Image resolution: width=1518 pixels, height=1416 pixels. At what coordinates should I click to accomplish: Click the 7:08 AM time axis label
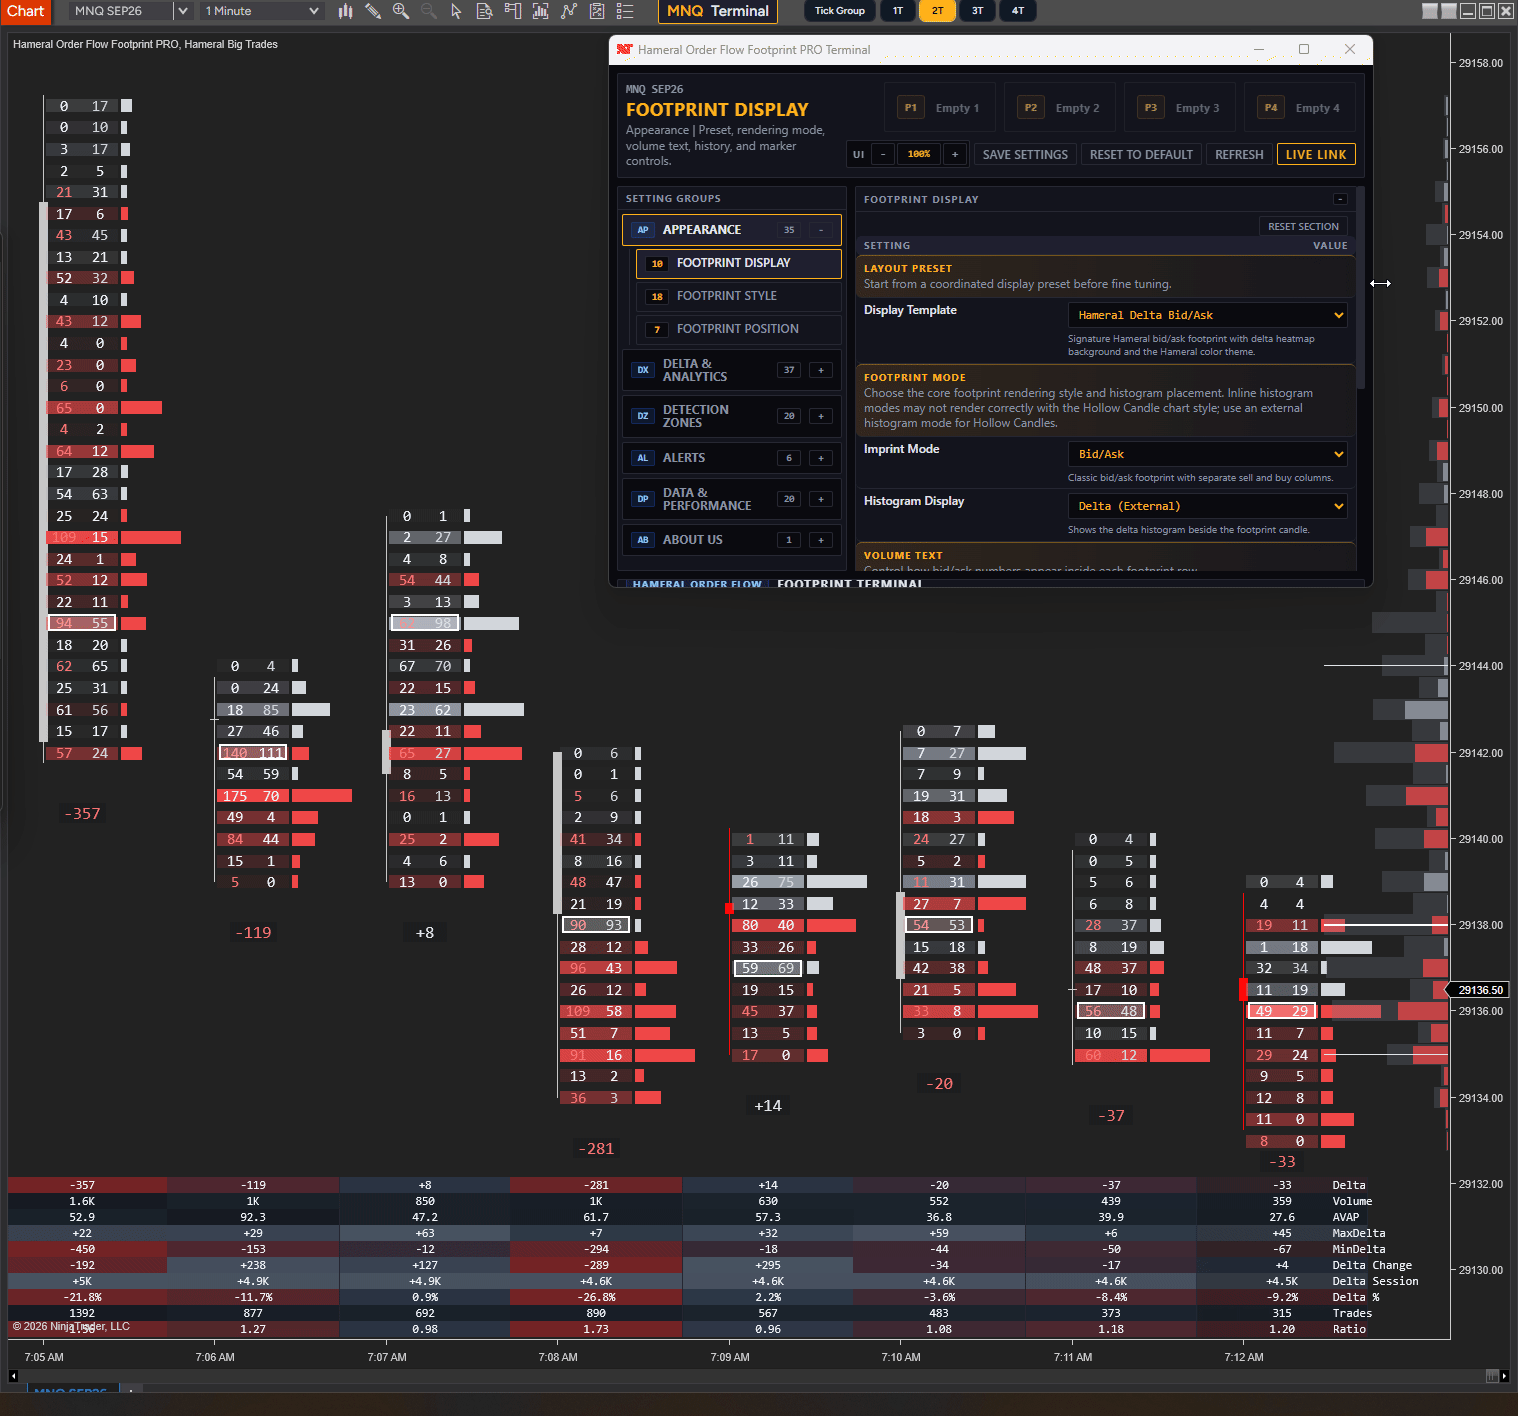pos(558,1357)
